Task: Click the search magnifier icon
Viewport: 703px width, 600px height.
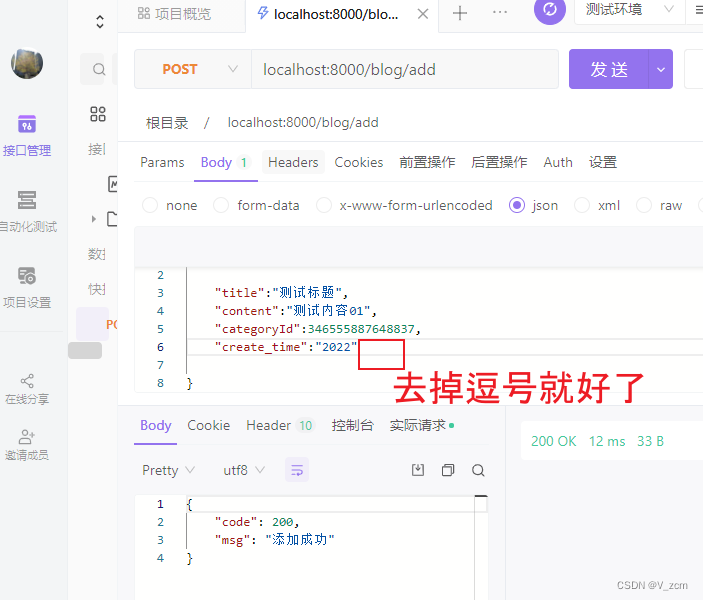Action: [99, 70]
